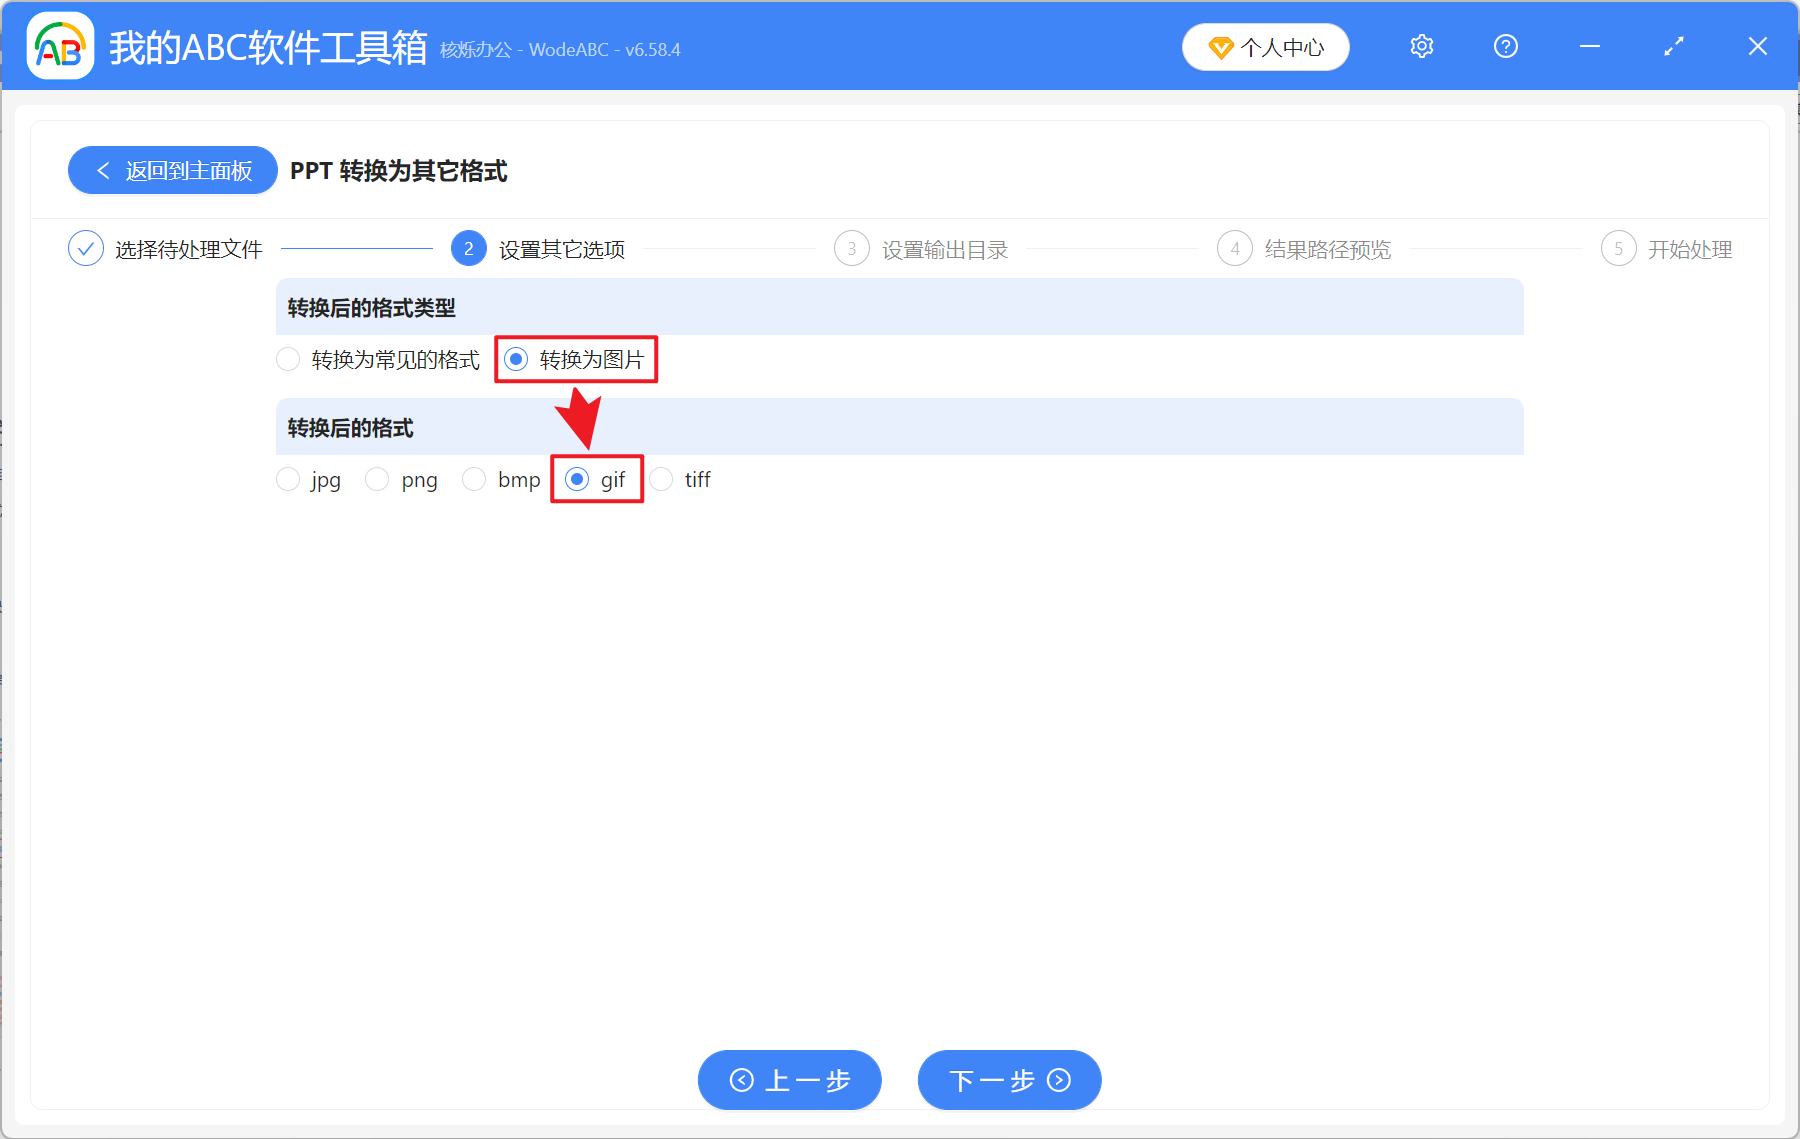Click the ABC toolbox logo
The image size is (1800, 1139).
point(59,45)
